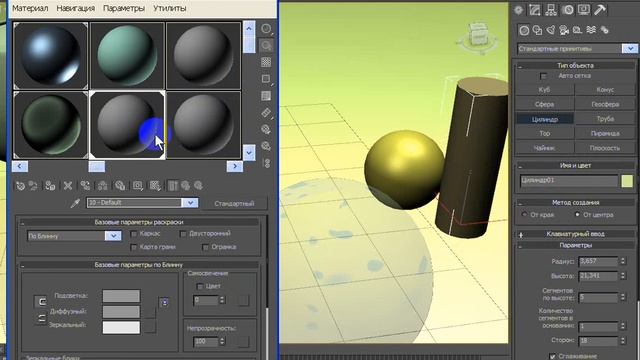This screenshot has height=360, width=640.
Task: Select the Geometry category icon
Action: click(x=524, y=30)
